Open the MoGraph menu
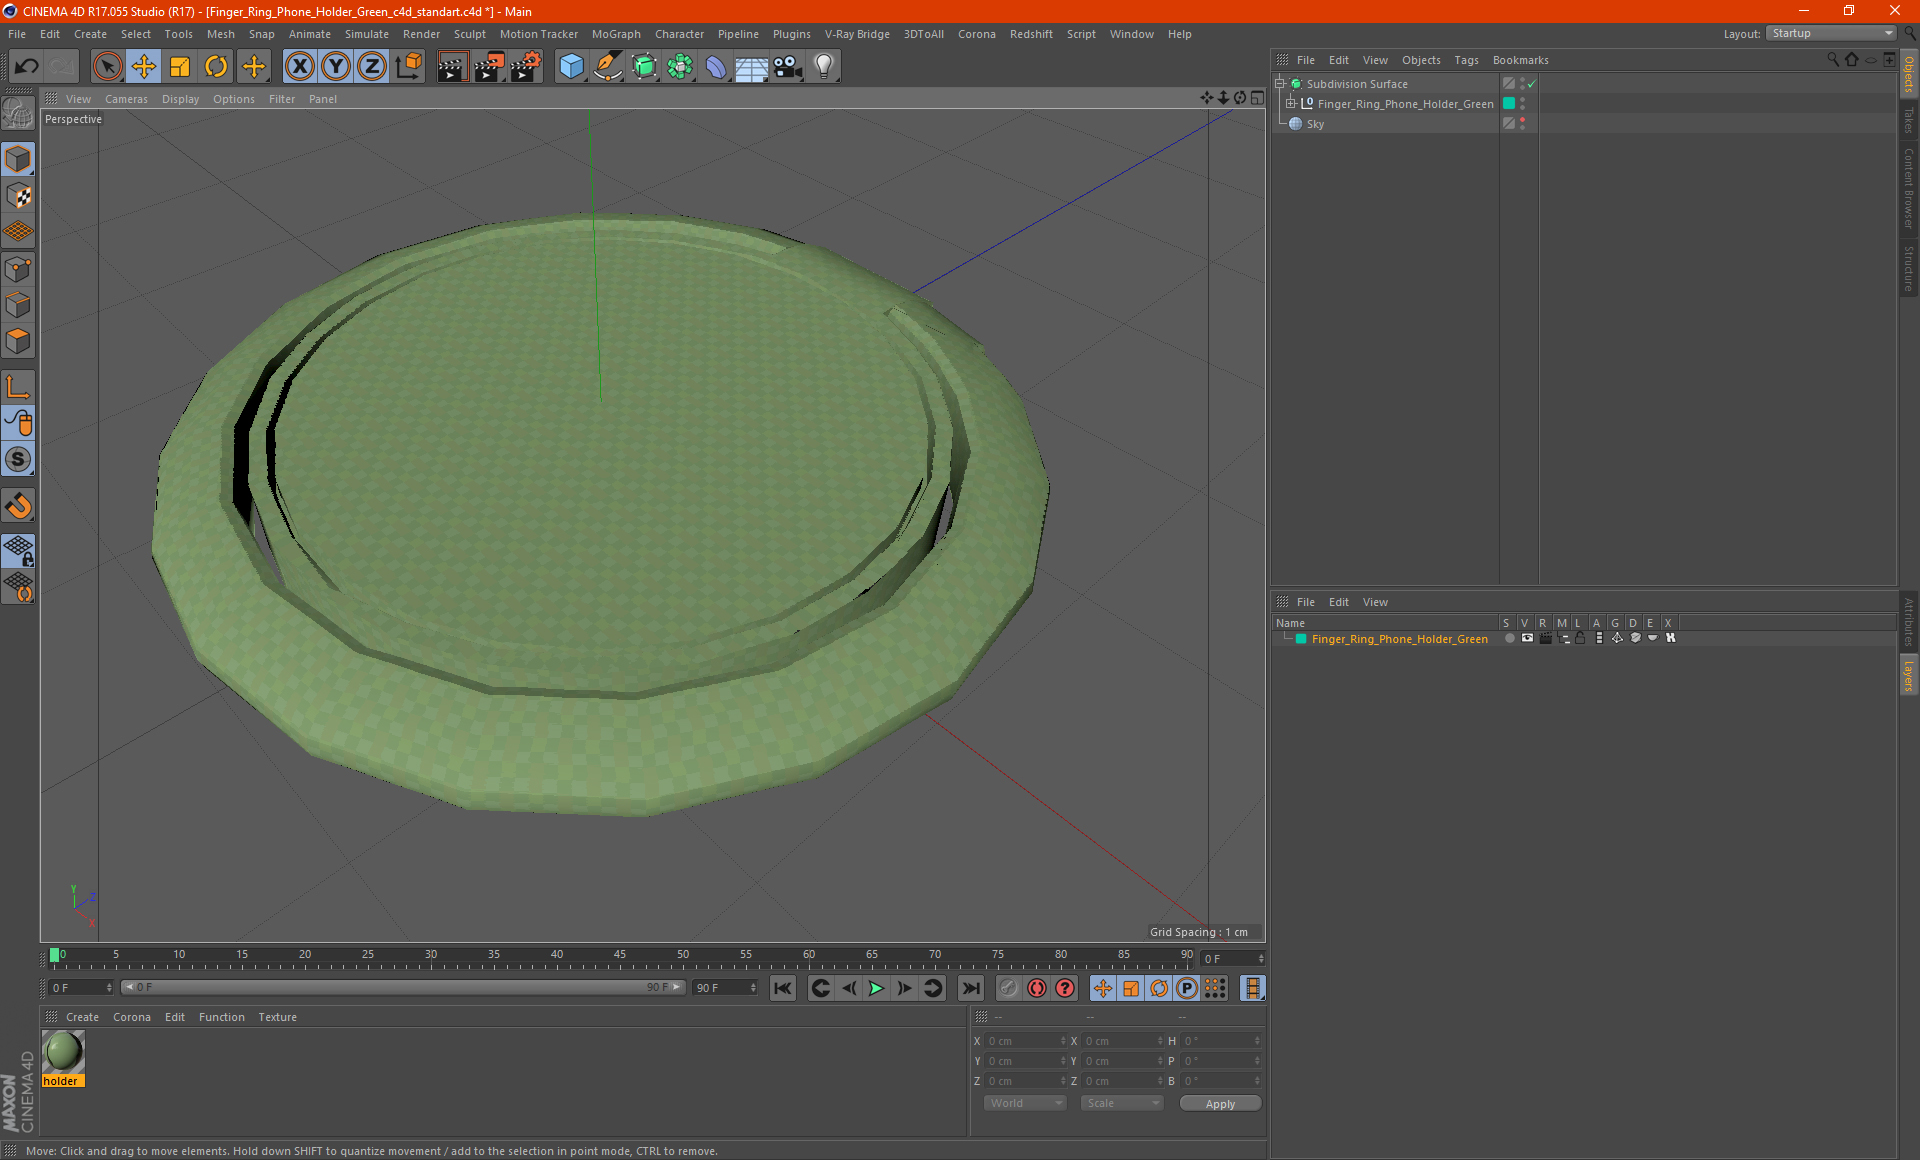The image size is (1920, 1160). point(616,34)
